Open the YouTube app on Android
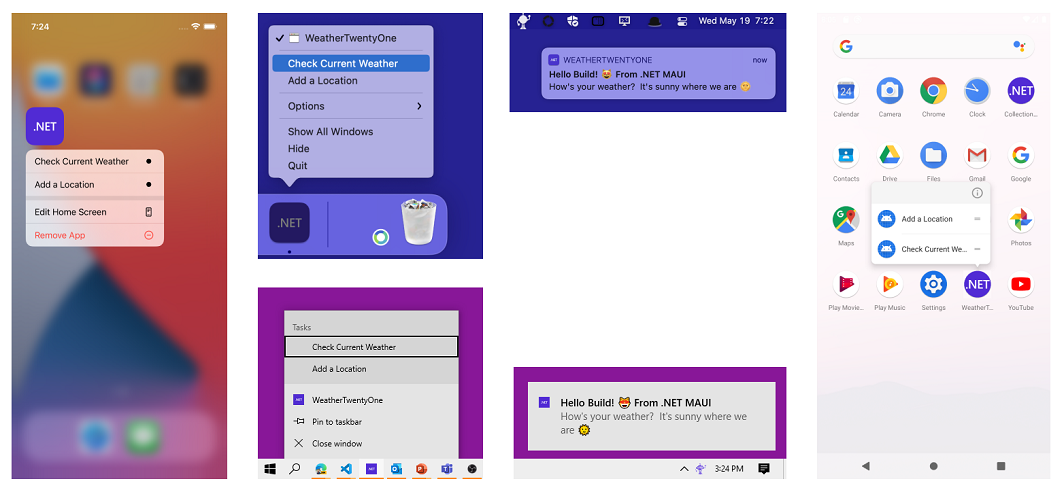The image size is (1064, 492). coord(1020,284)
